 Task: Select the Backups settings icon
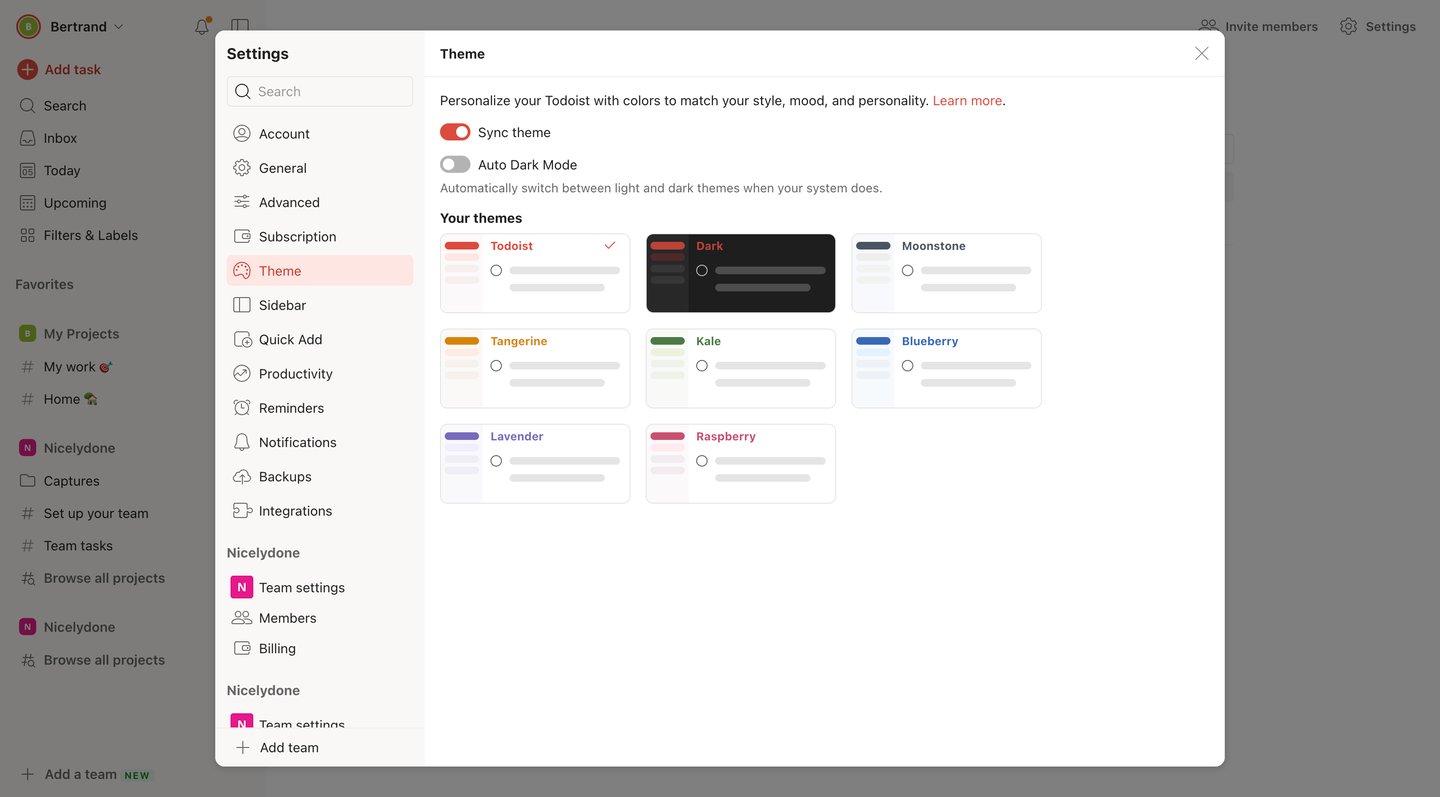click(241, 476)
